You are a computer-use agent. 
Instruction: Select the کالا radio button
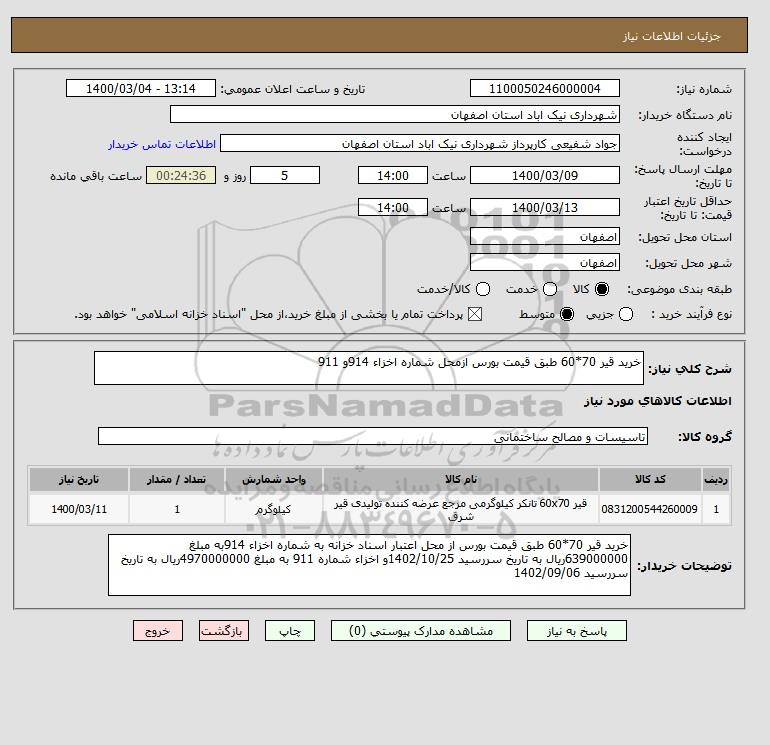[x=602, y=289]
